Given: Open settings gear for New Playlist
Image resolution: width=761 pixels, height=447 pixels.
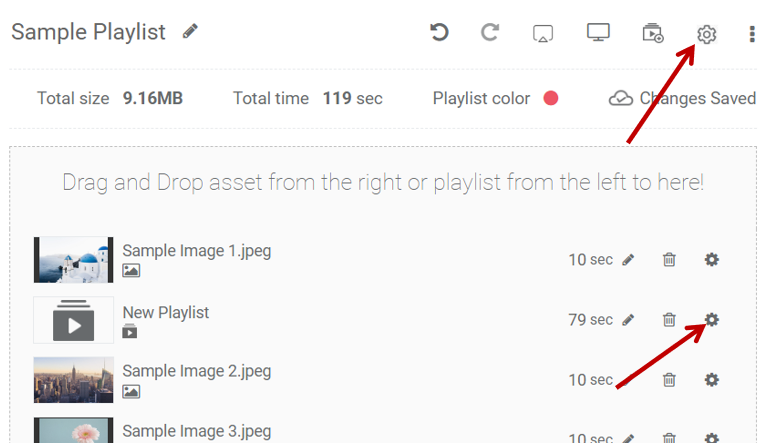Looking at the screenshot, I should pyautogui.click(x=711, y=320).
